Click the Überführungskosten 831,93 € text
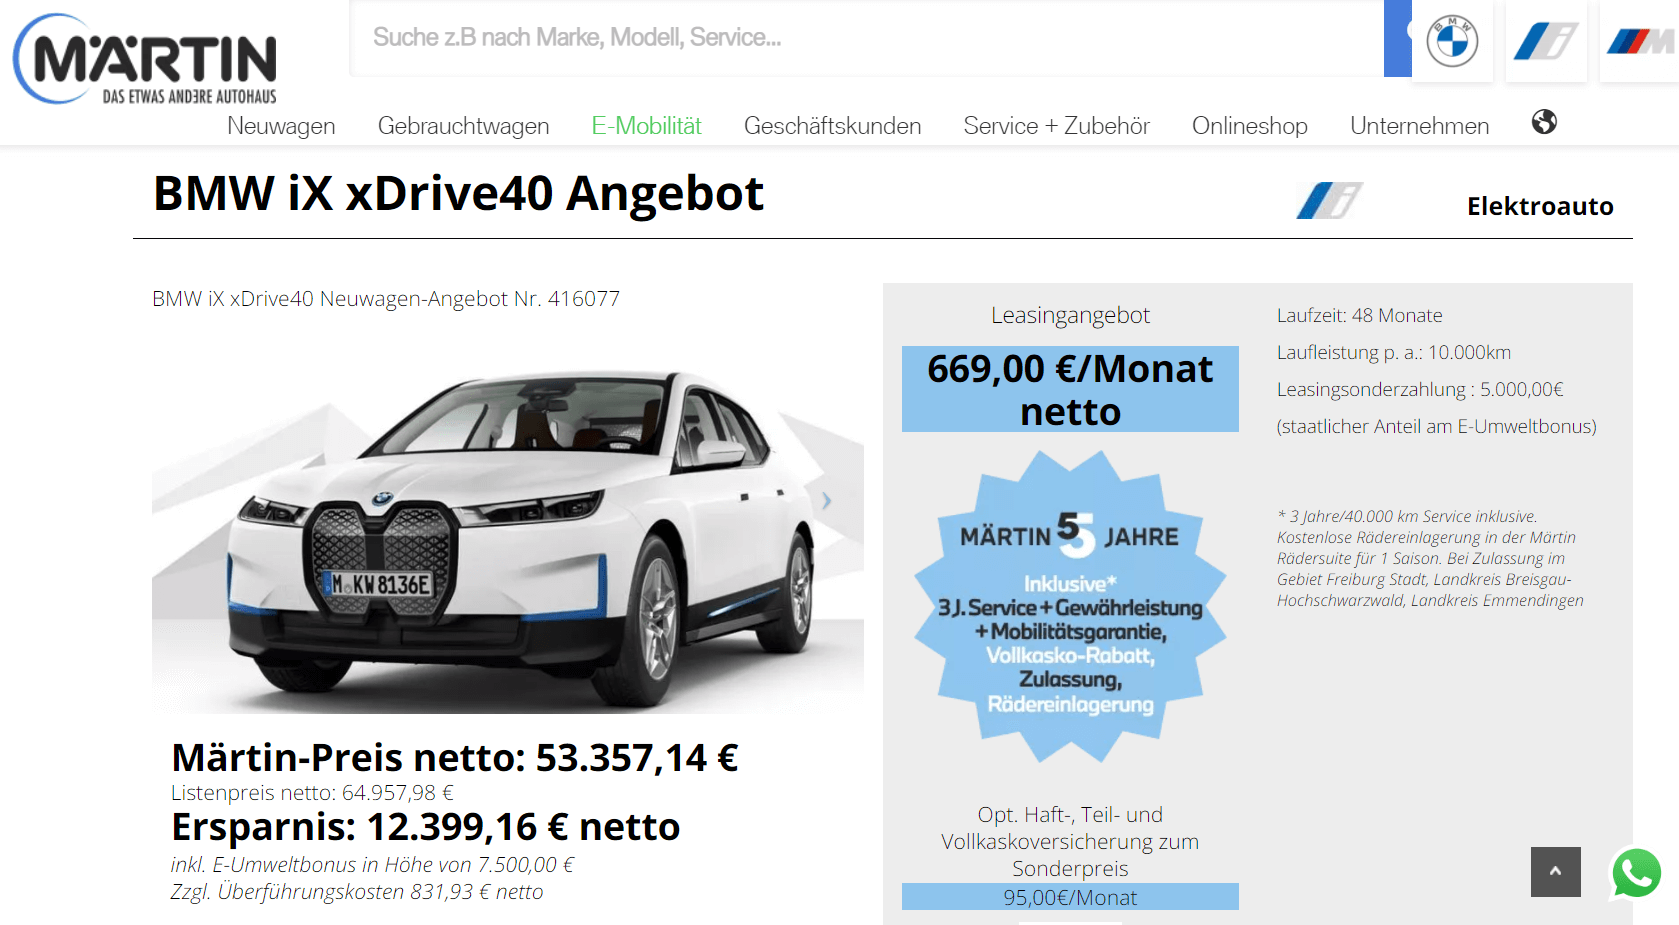Viewport: 1679px width, 925px height. click(x=357, y=892)
